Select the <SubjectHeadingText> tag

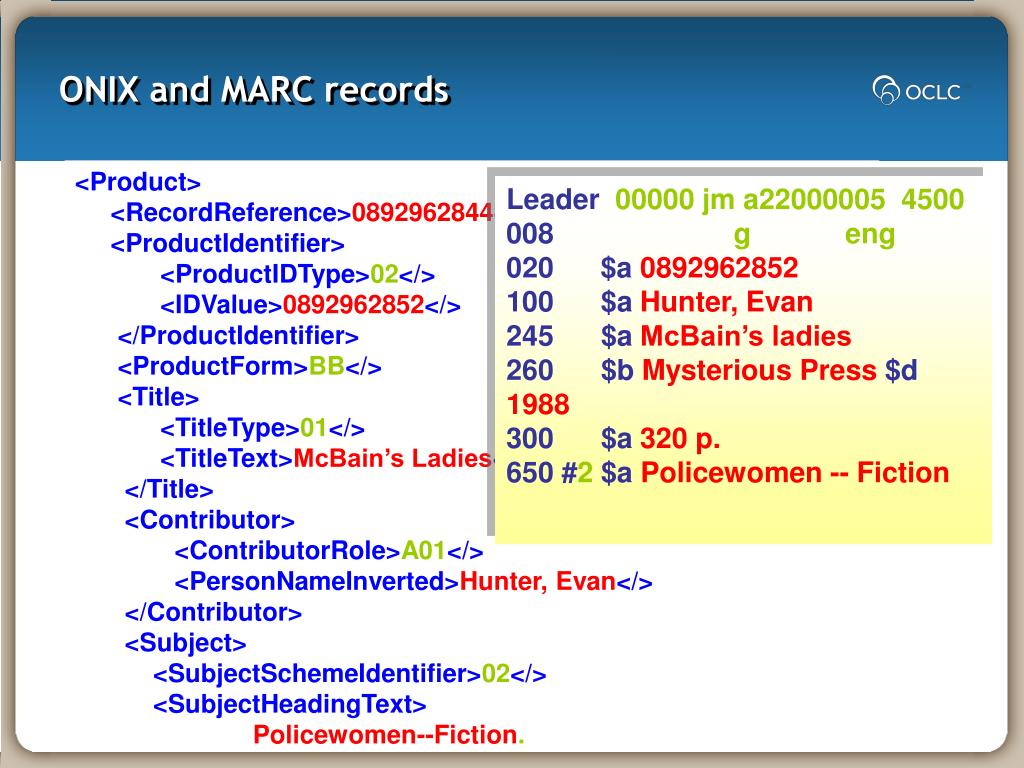tap(289, 705)
